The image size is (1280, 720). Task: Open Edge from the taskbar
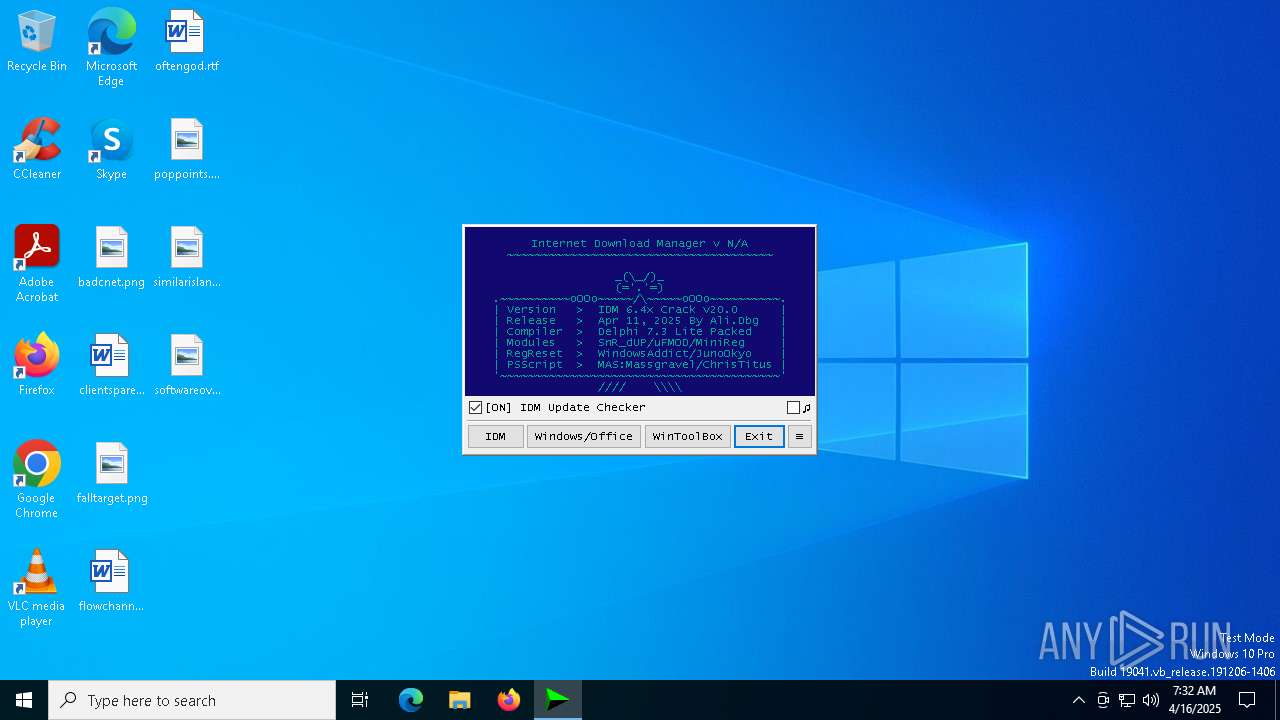tap(411, 700)
